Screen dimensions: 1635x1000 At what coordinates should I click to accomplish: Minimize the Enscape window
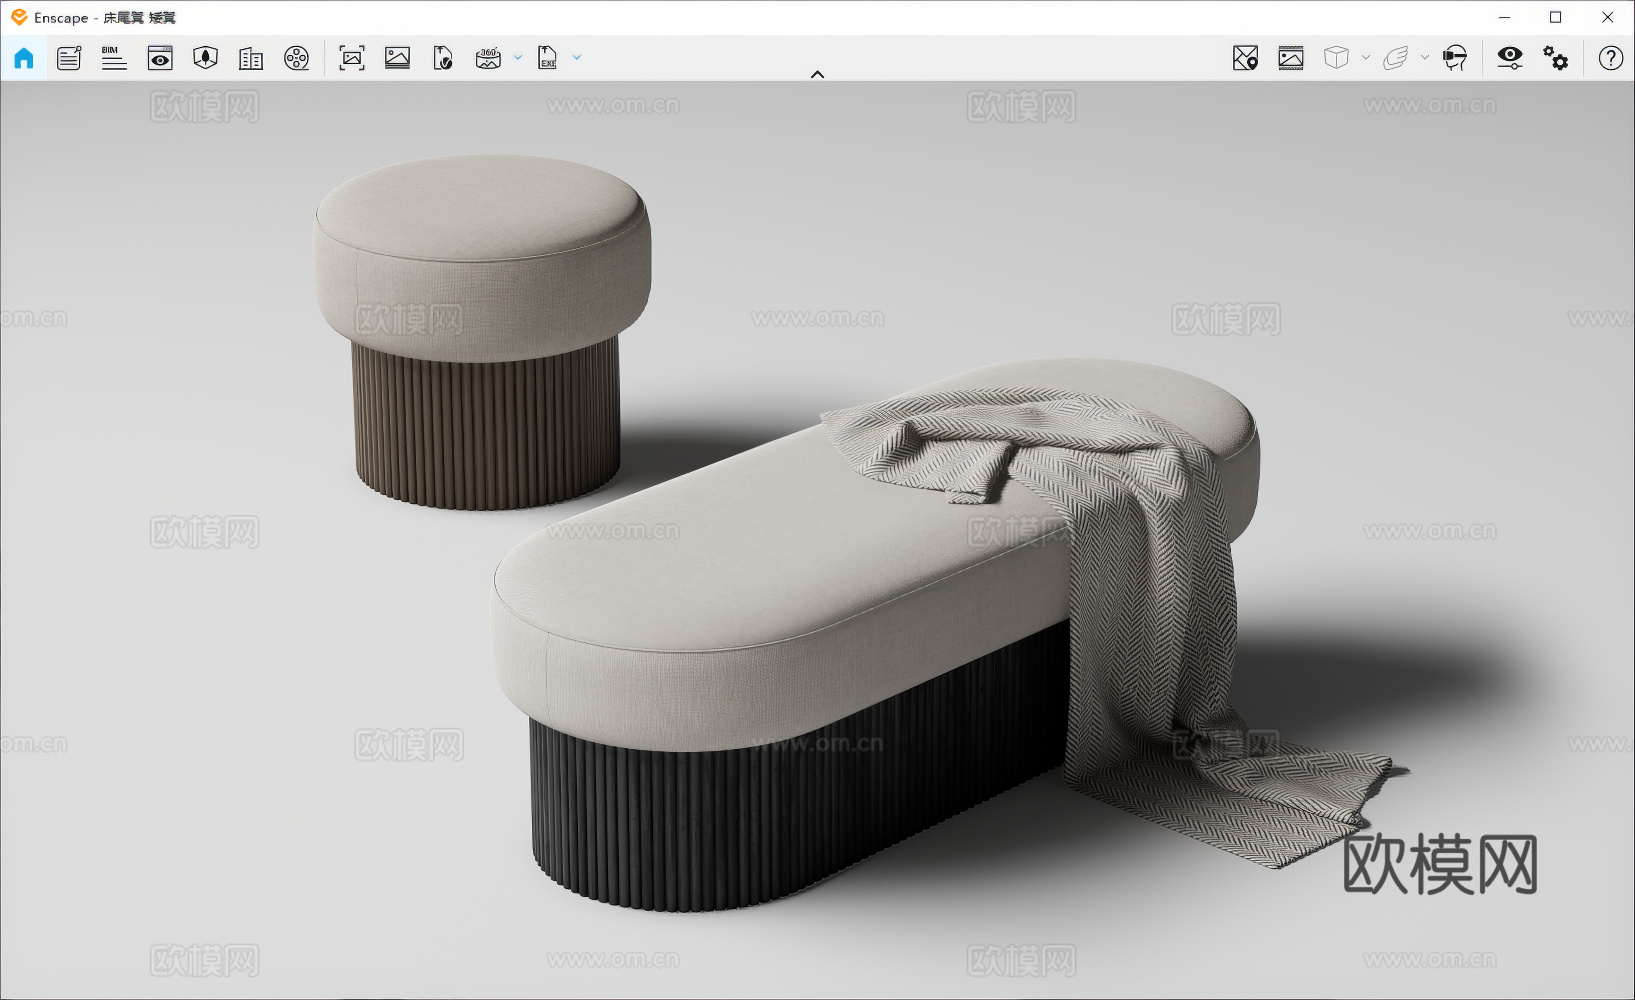point(1504,17)
